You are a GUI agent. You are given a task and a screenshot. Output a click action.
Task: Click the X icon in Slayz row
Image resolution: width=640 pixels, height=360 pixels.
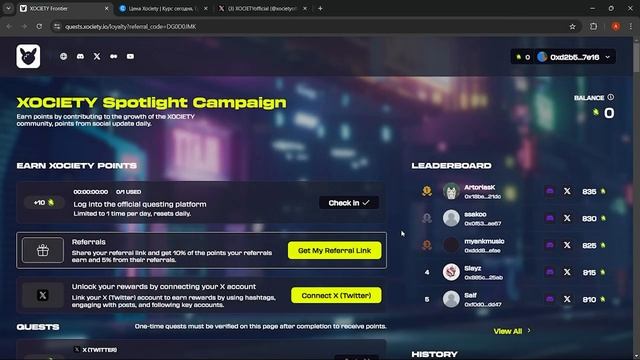(x=567, y=272)
